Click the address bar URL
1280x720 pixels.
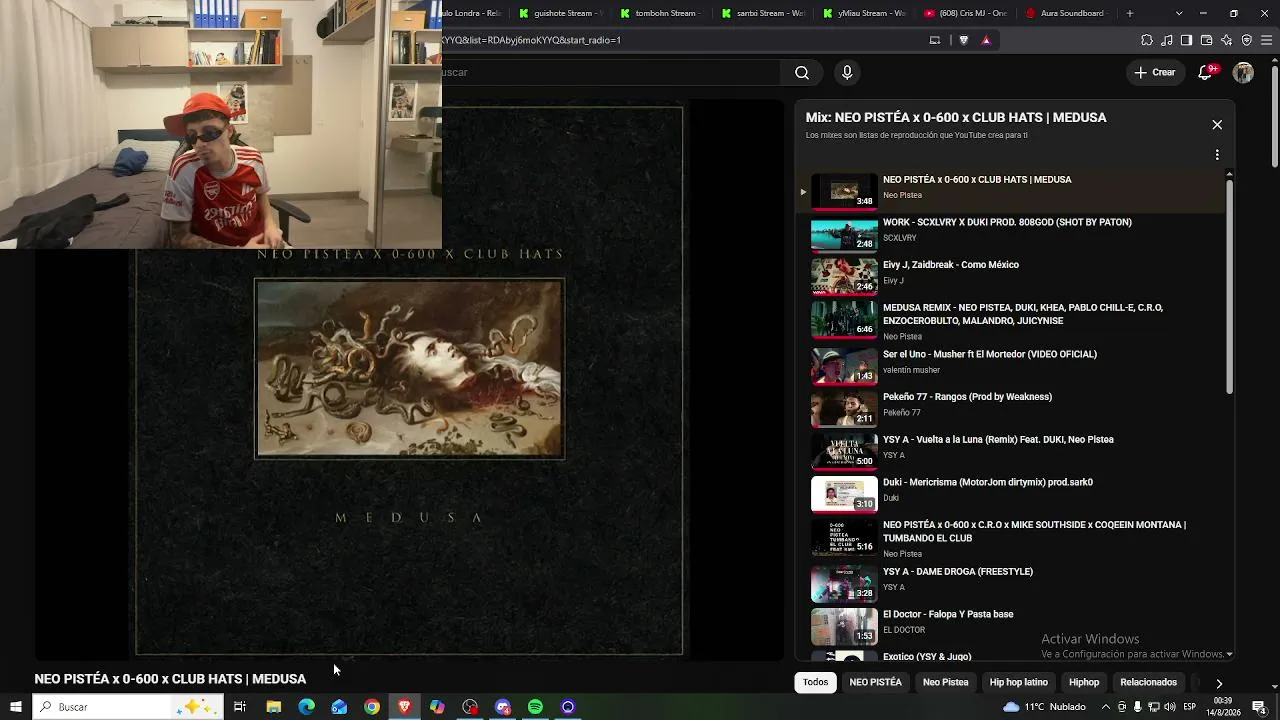[x=531, y=40]
